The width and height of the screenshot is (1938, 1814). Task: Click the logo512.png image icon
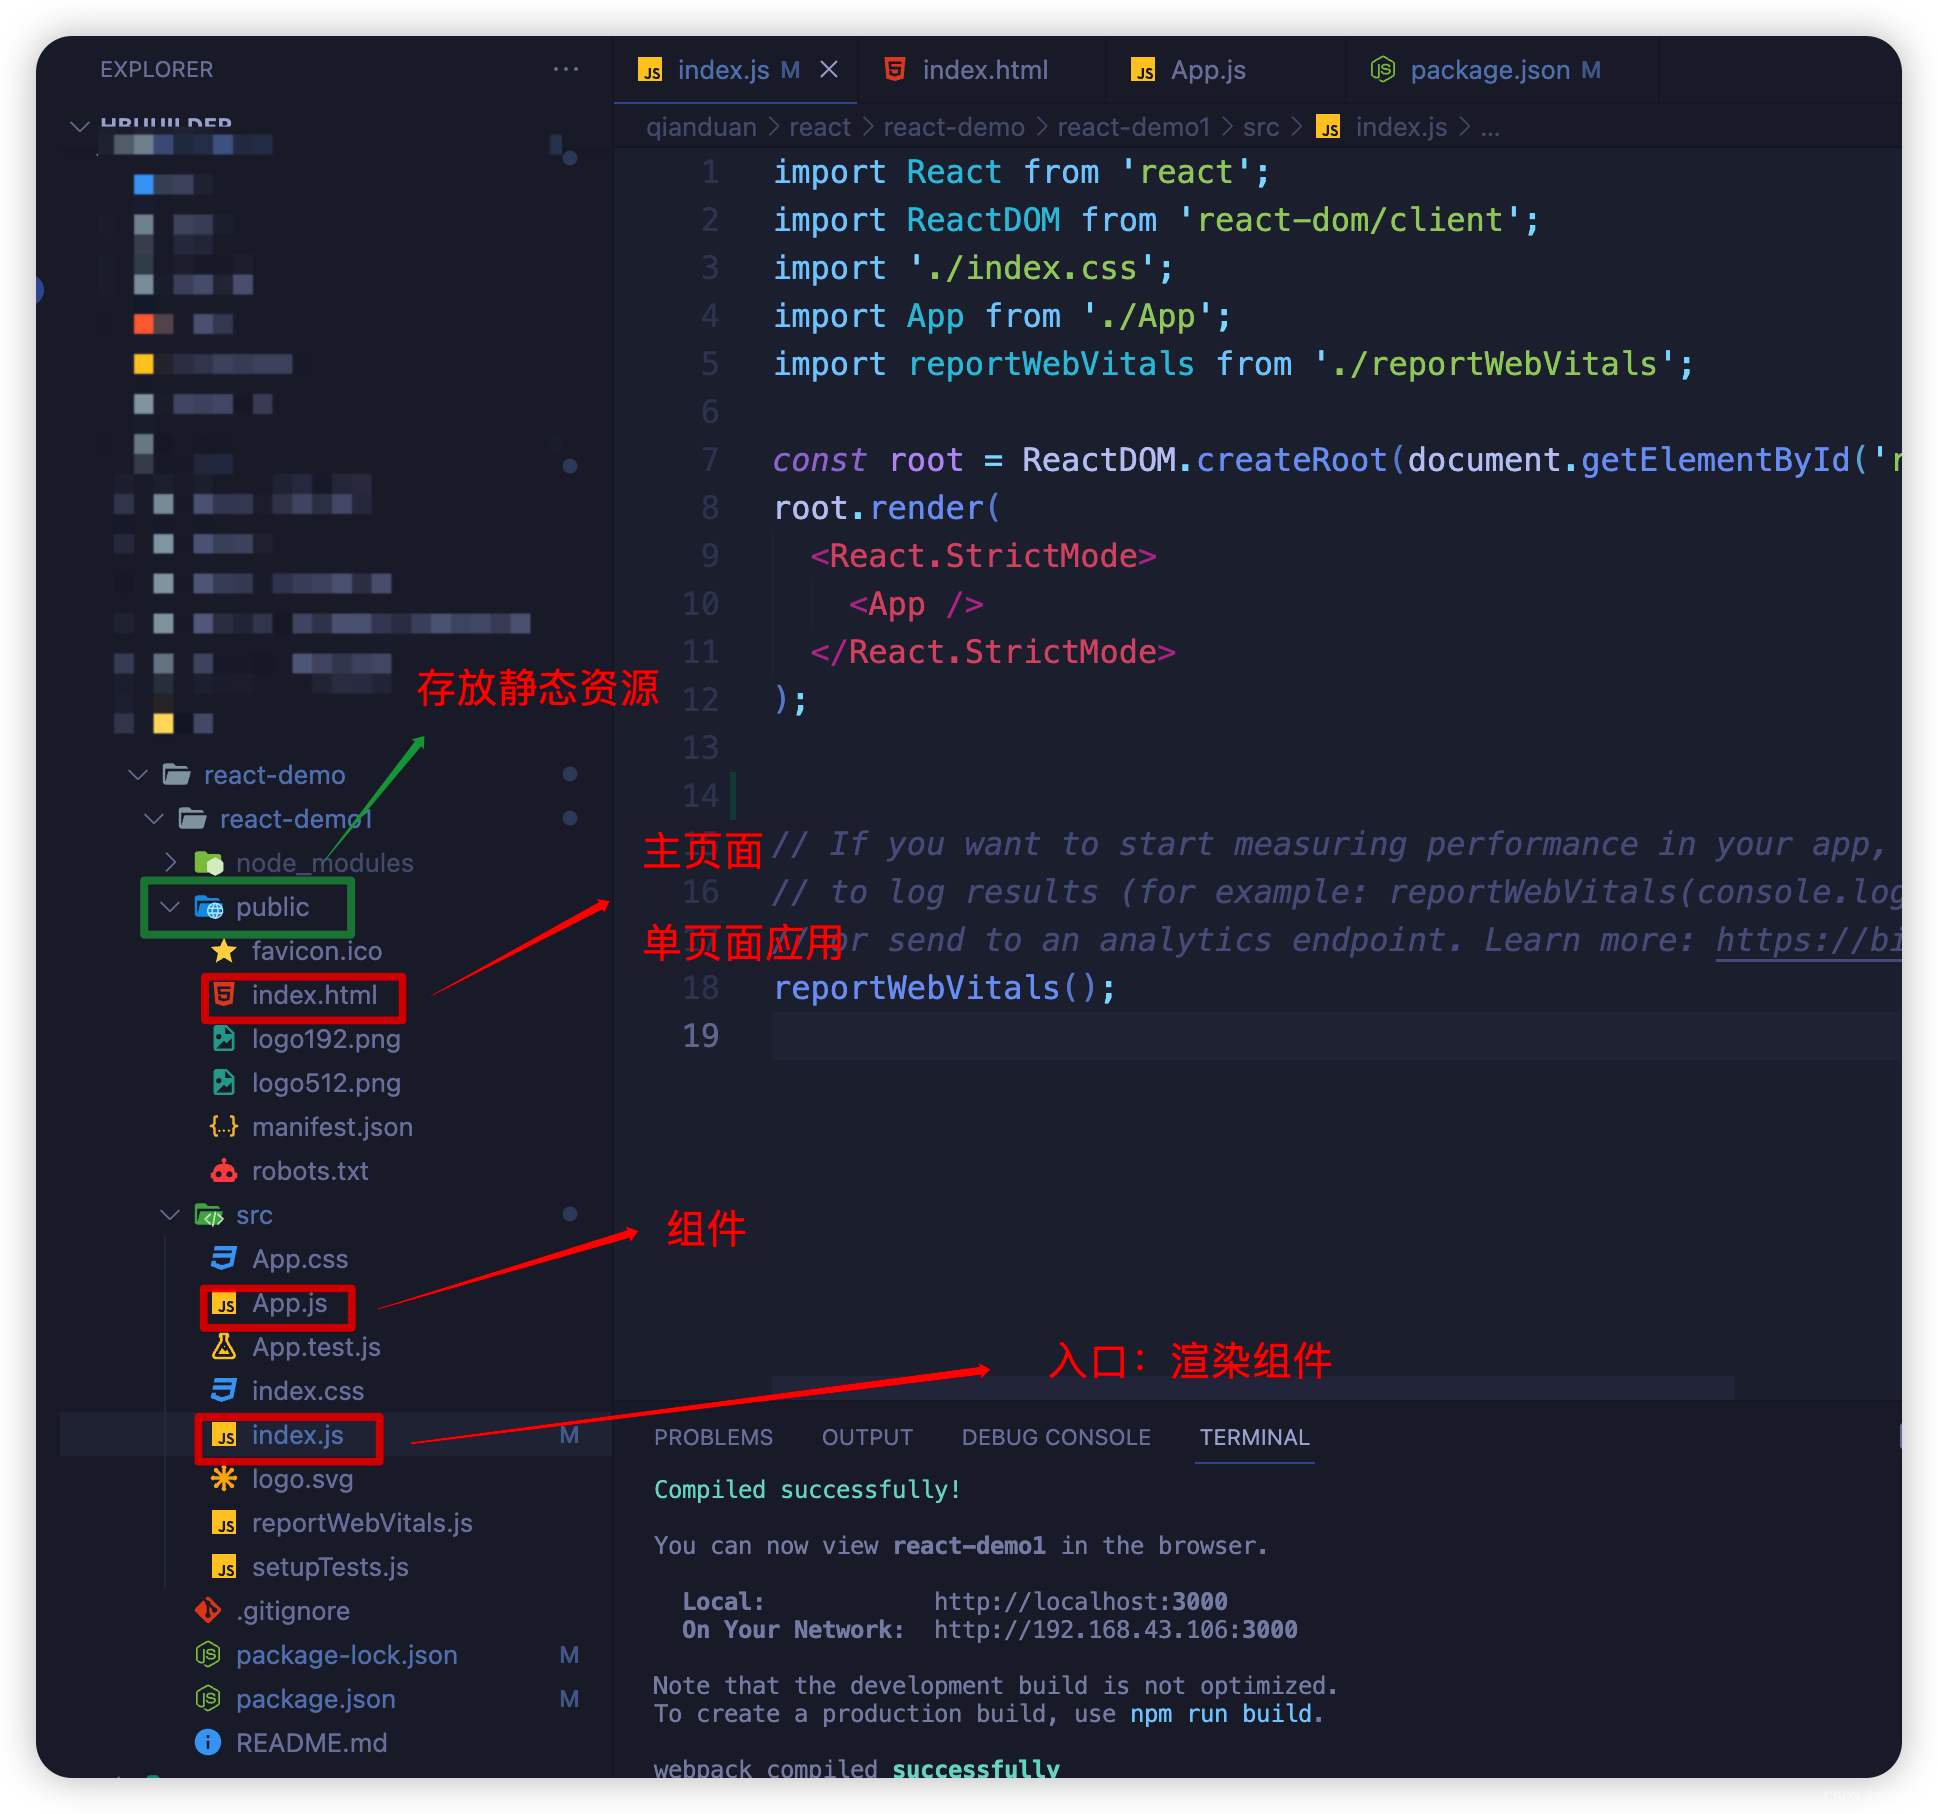(x=224, y=1083)
